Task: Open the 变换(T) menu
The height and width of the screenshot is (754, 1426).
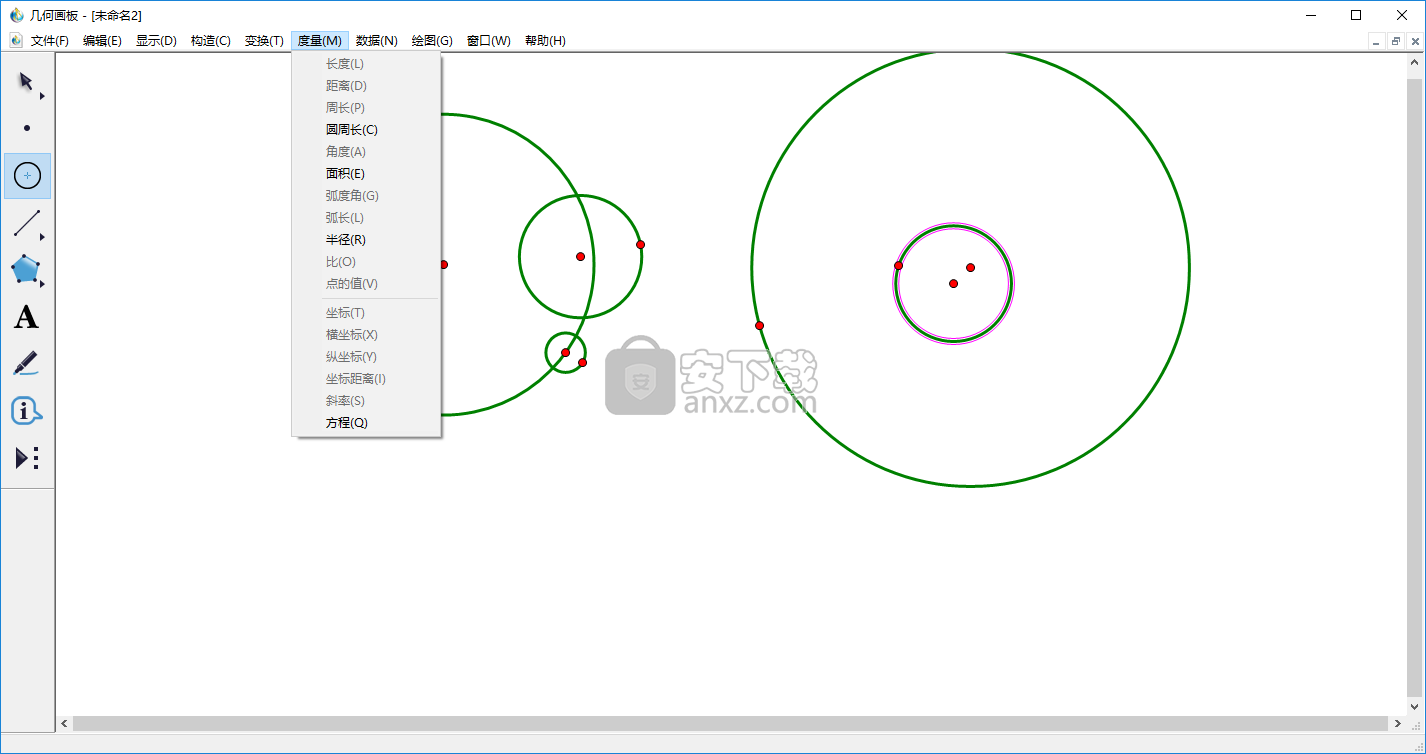Action: tap(264, 41)
